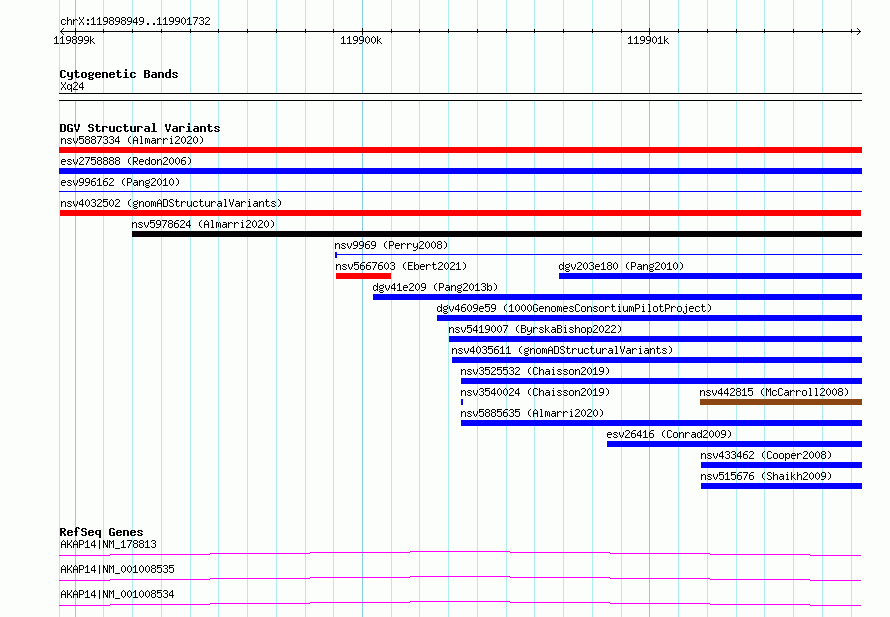Click the esv26416 (Conrad2009) label
The width and height of the screenshot is (890, 617).
[669, 434]
